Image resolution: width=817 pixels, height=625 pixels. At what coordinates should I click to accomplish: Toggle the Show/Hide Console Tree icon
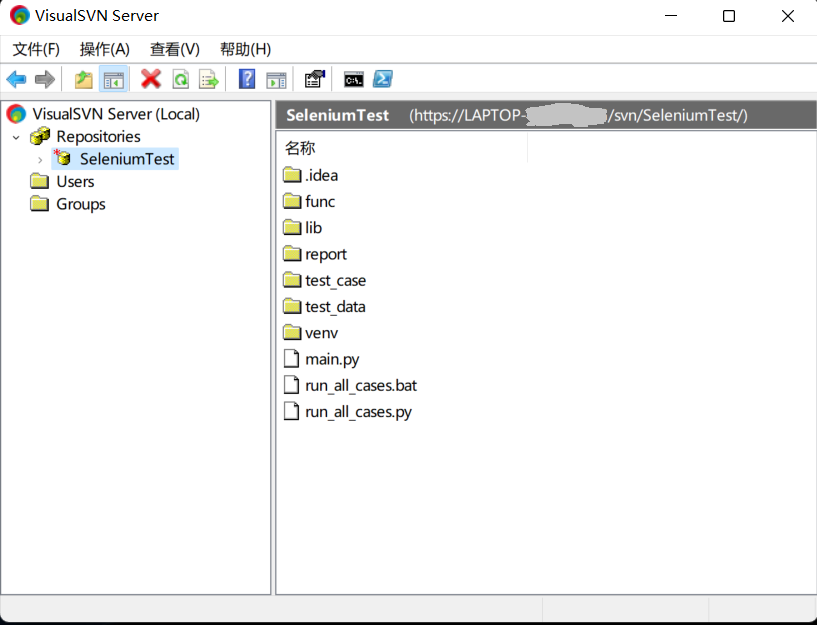click(x=114, y=80)
